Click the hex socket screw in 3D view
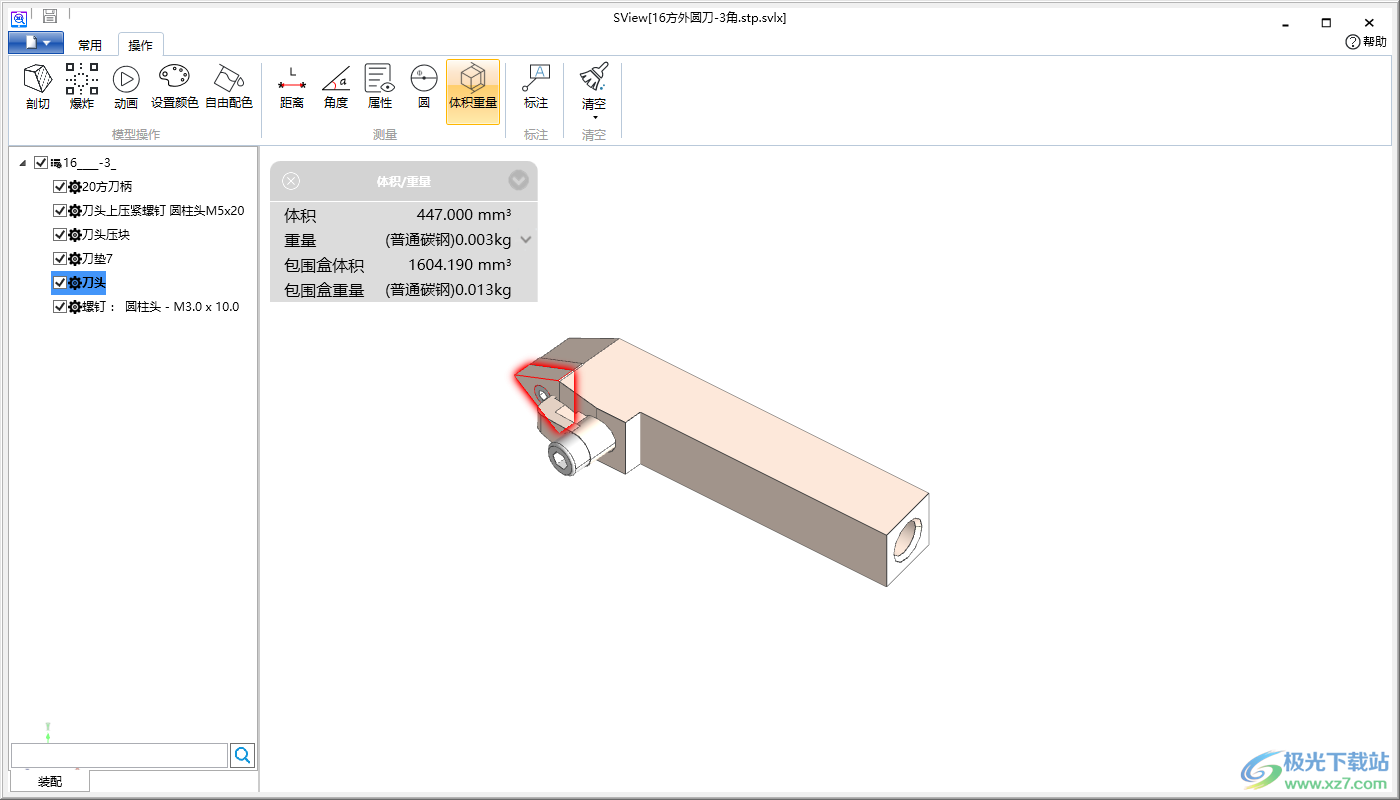The height and width of the screenshot is (800, 1400). pyautogui.click(x=562, y=459)
